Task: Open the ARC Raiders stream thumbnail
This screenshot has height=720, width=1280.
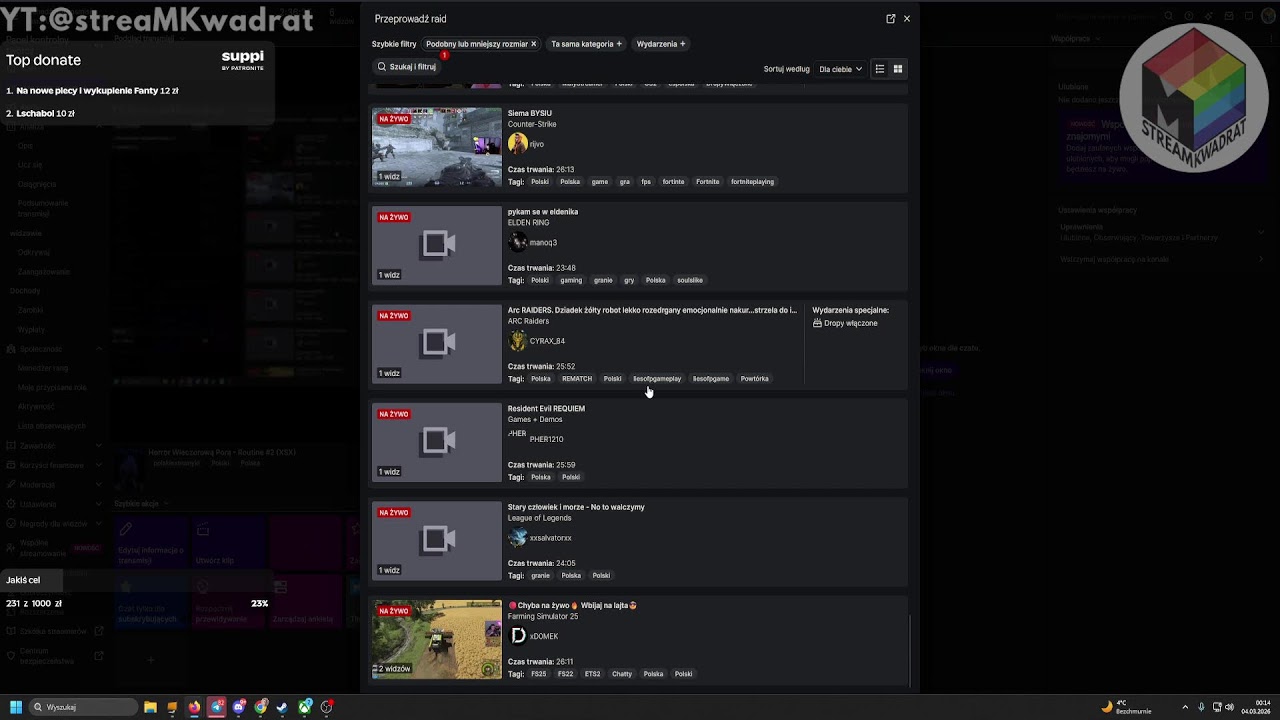Action: click(437, 344)
